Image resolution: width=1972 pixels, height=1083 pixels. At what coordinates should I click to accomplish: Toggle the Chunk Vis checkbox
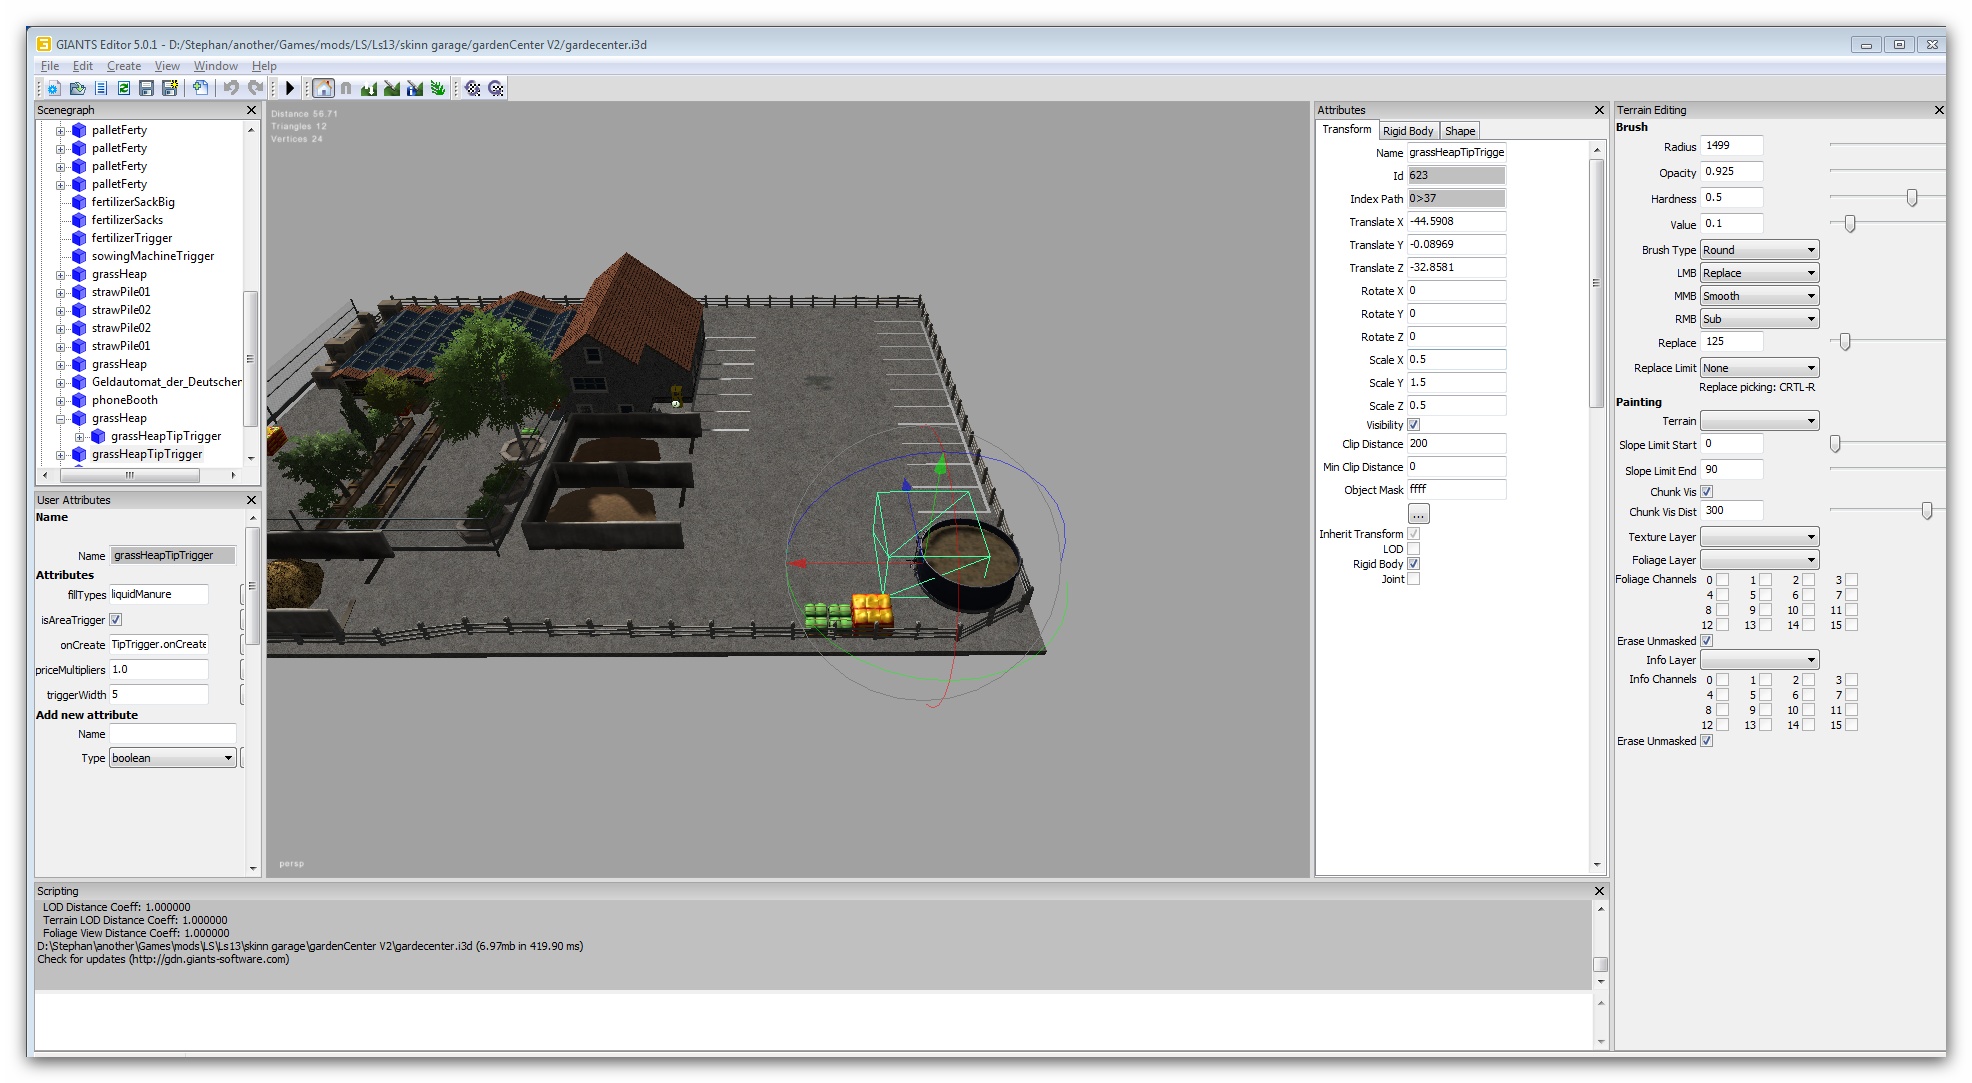(x=1707, y=492)
